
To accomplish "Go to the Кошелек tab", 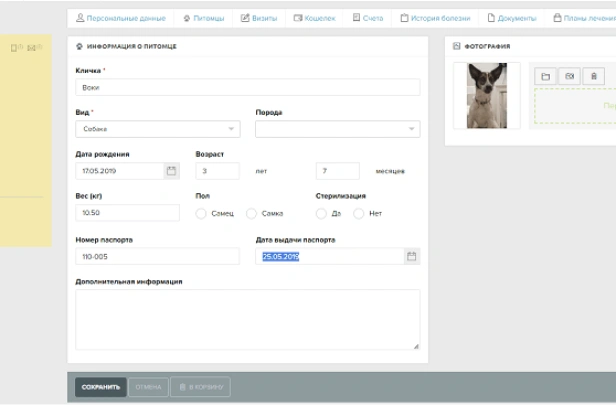I will click(x=315, y=18).
